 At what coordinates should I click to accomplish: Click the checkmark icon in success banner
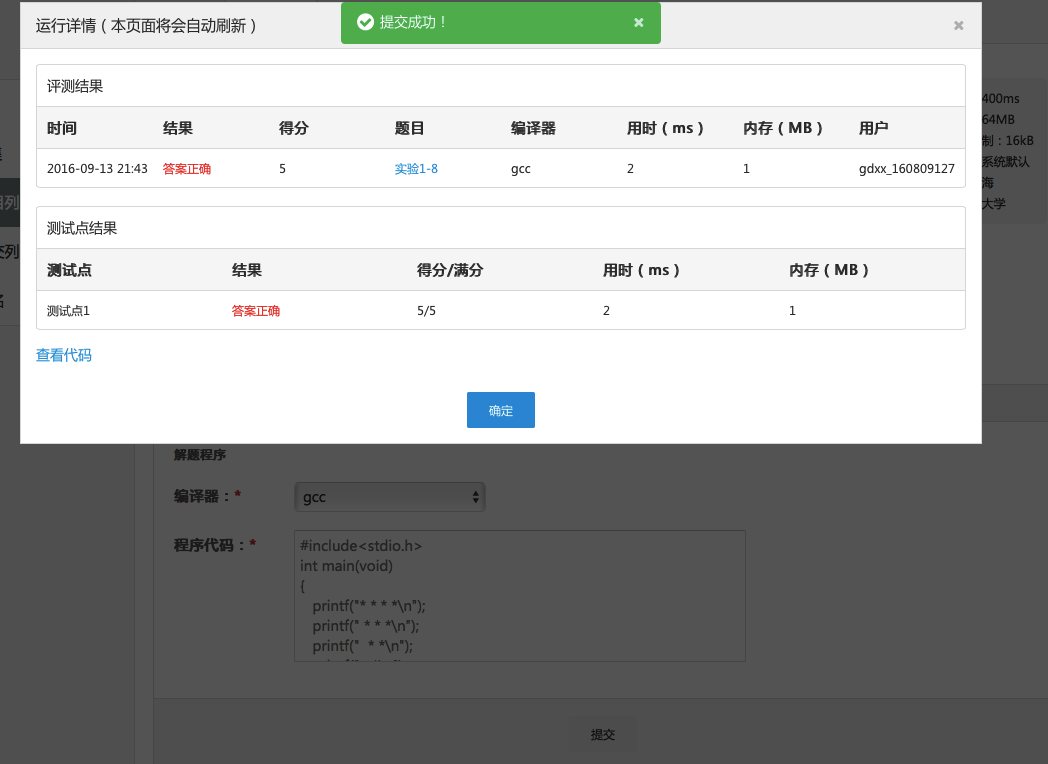pyautogui.click(x=365, y=23)
